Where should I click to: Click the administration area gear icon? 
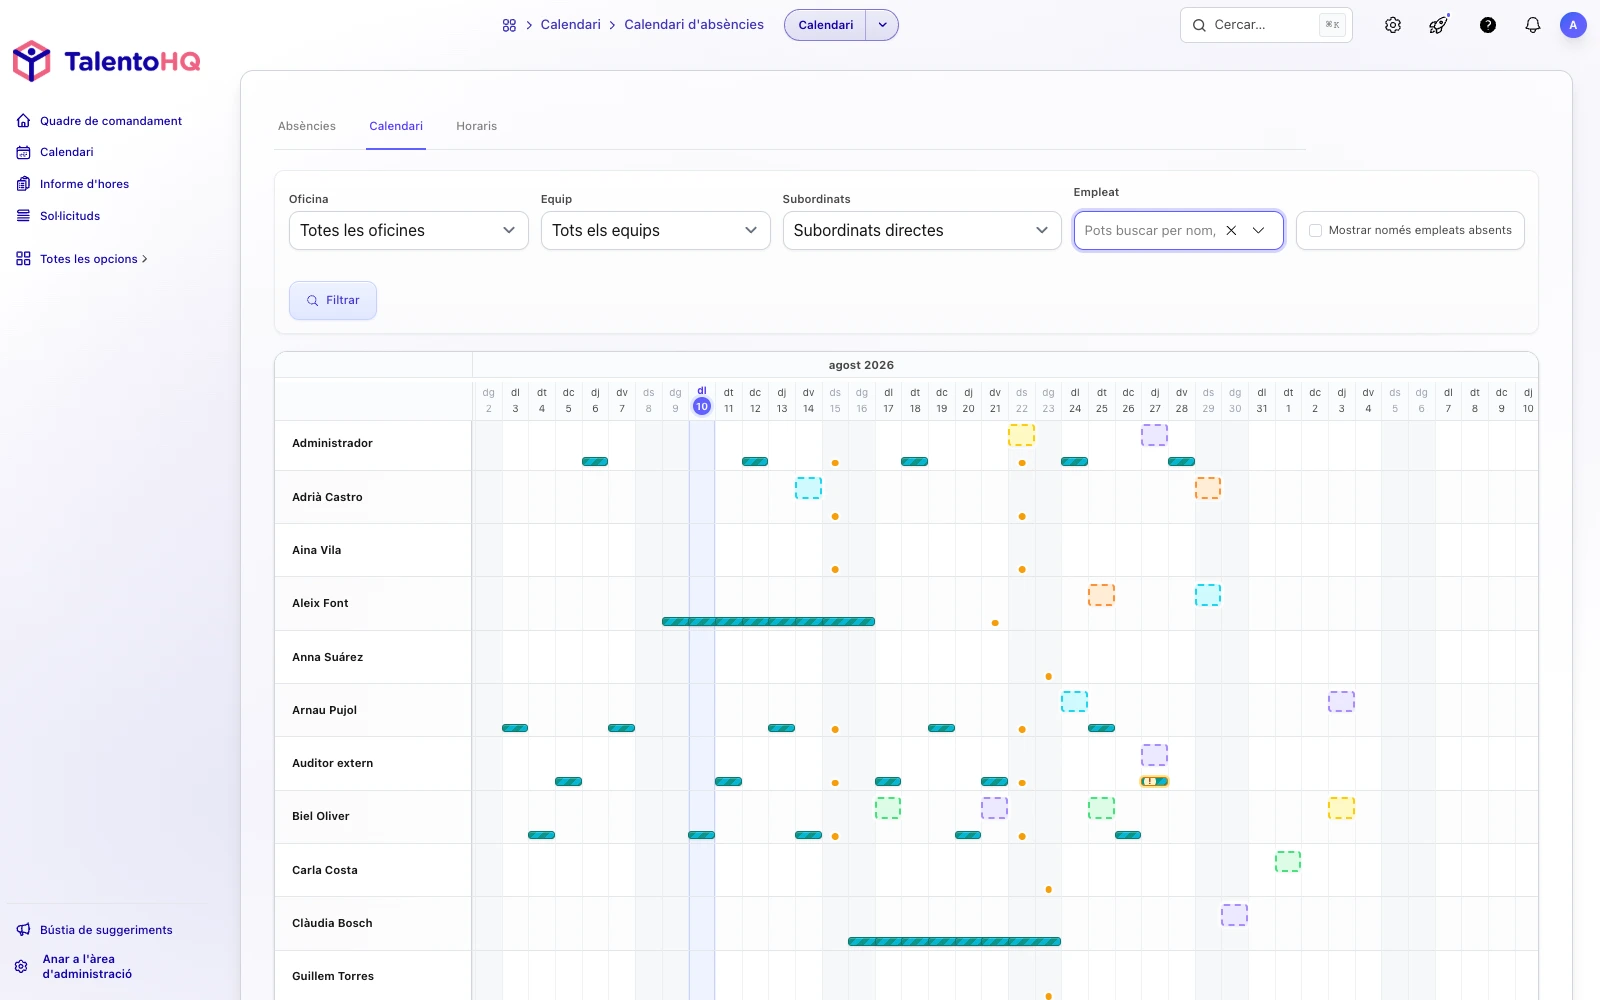(x=21, y=967)
